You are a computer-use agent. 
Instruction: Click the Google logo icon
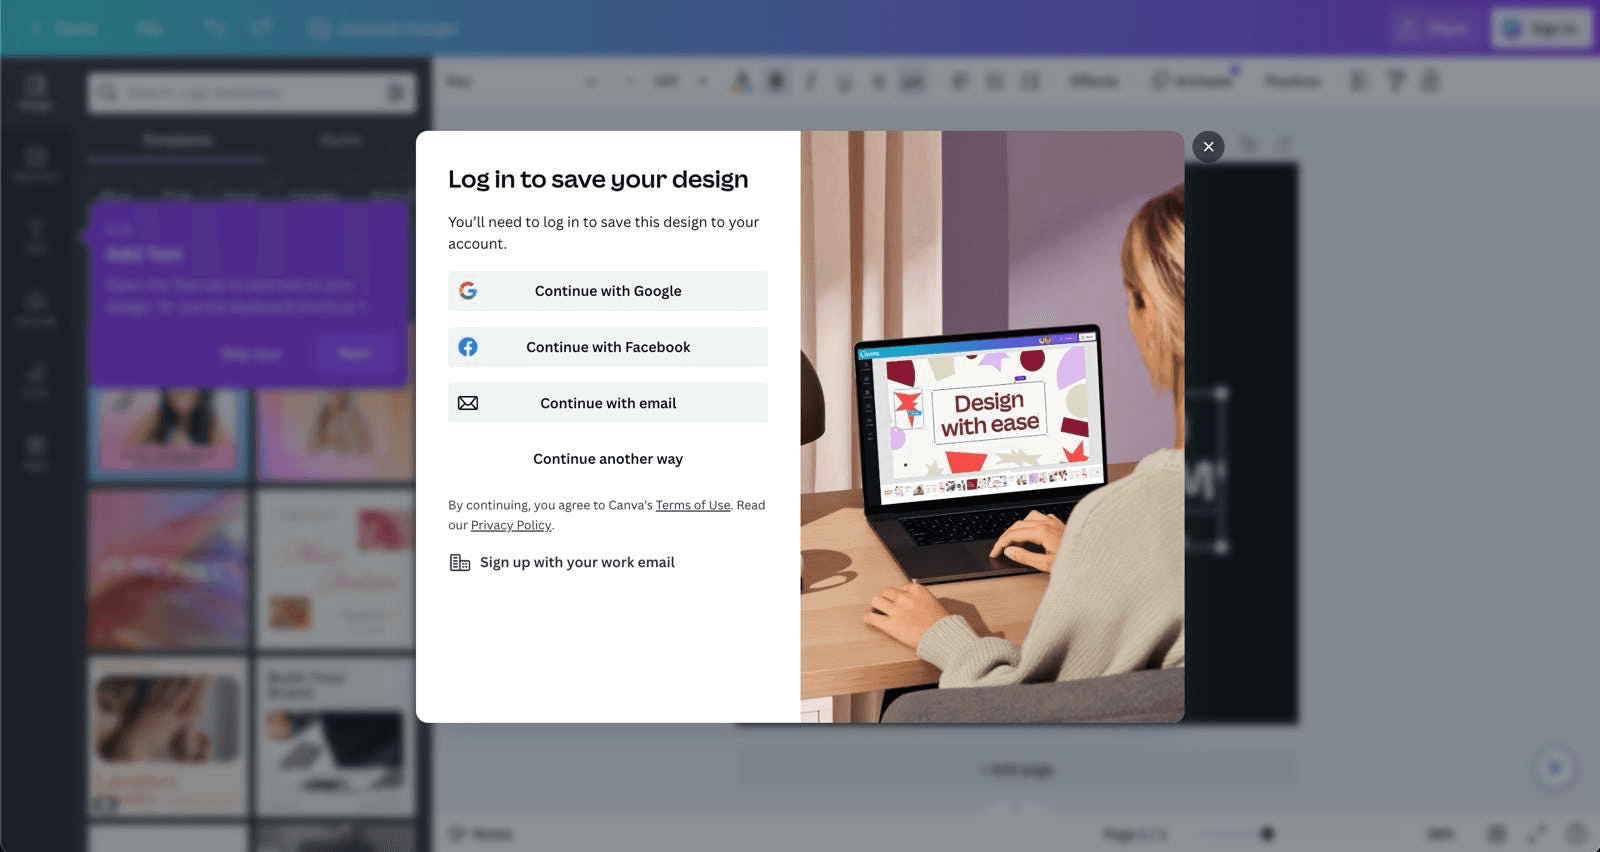tap(468, 291)
